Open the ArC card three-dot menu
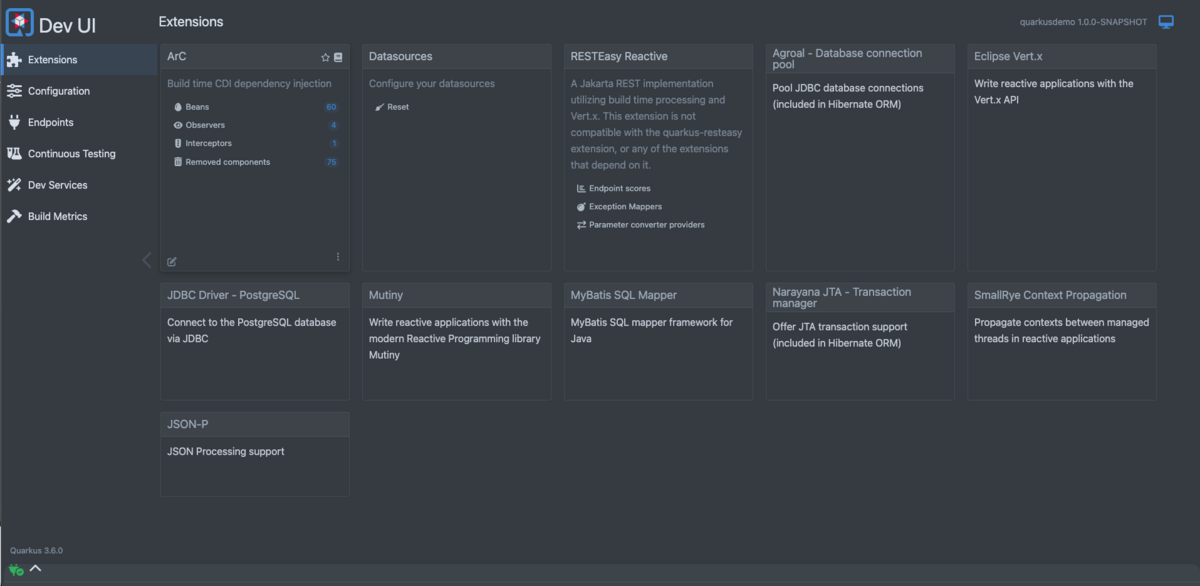This screenshot has height=586, width=1200. click(338, 257)
